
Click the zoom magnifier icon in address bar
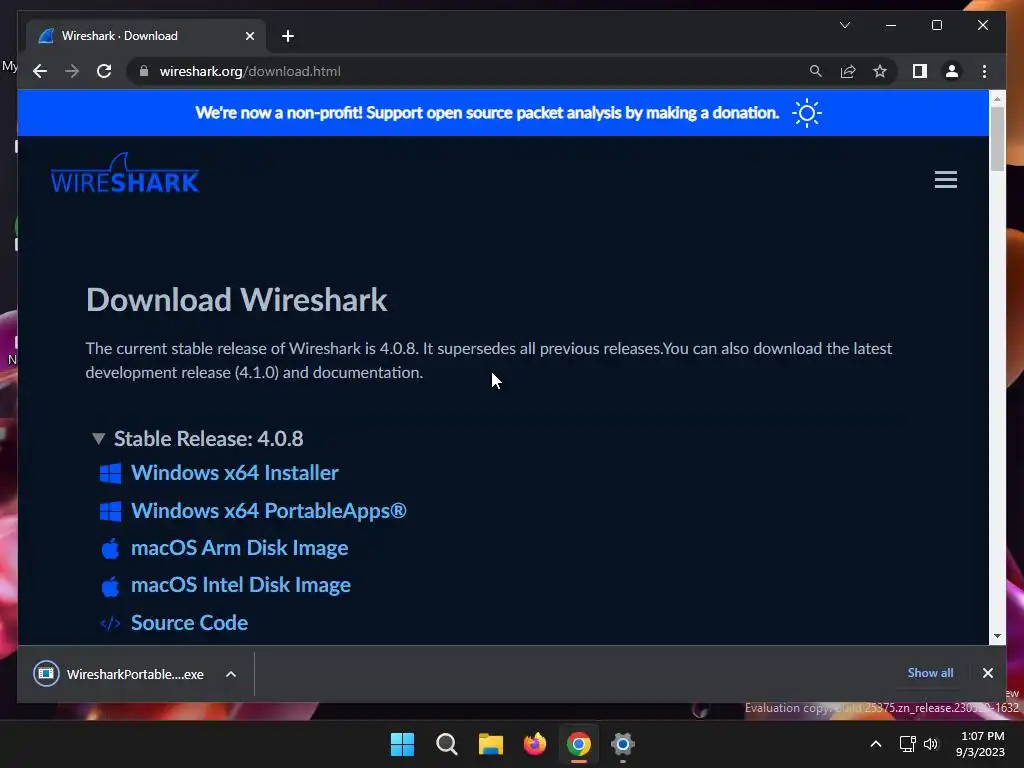(816, 71)
